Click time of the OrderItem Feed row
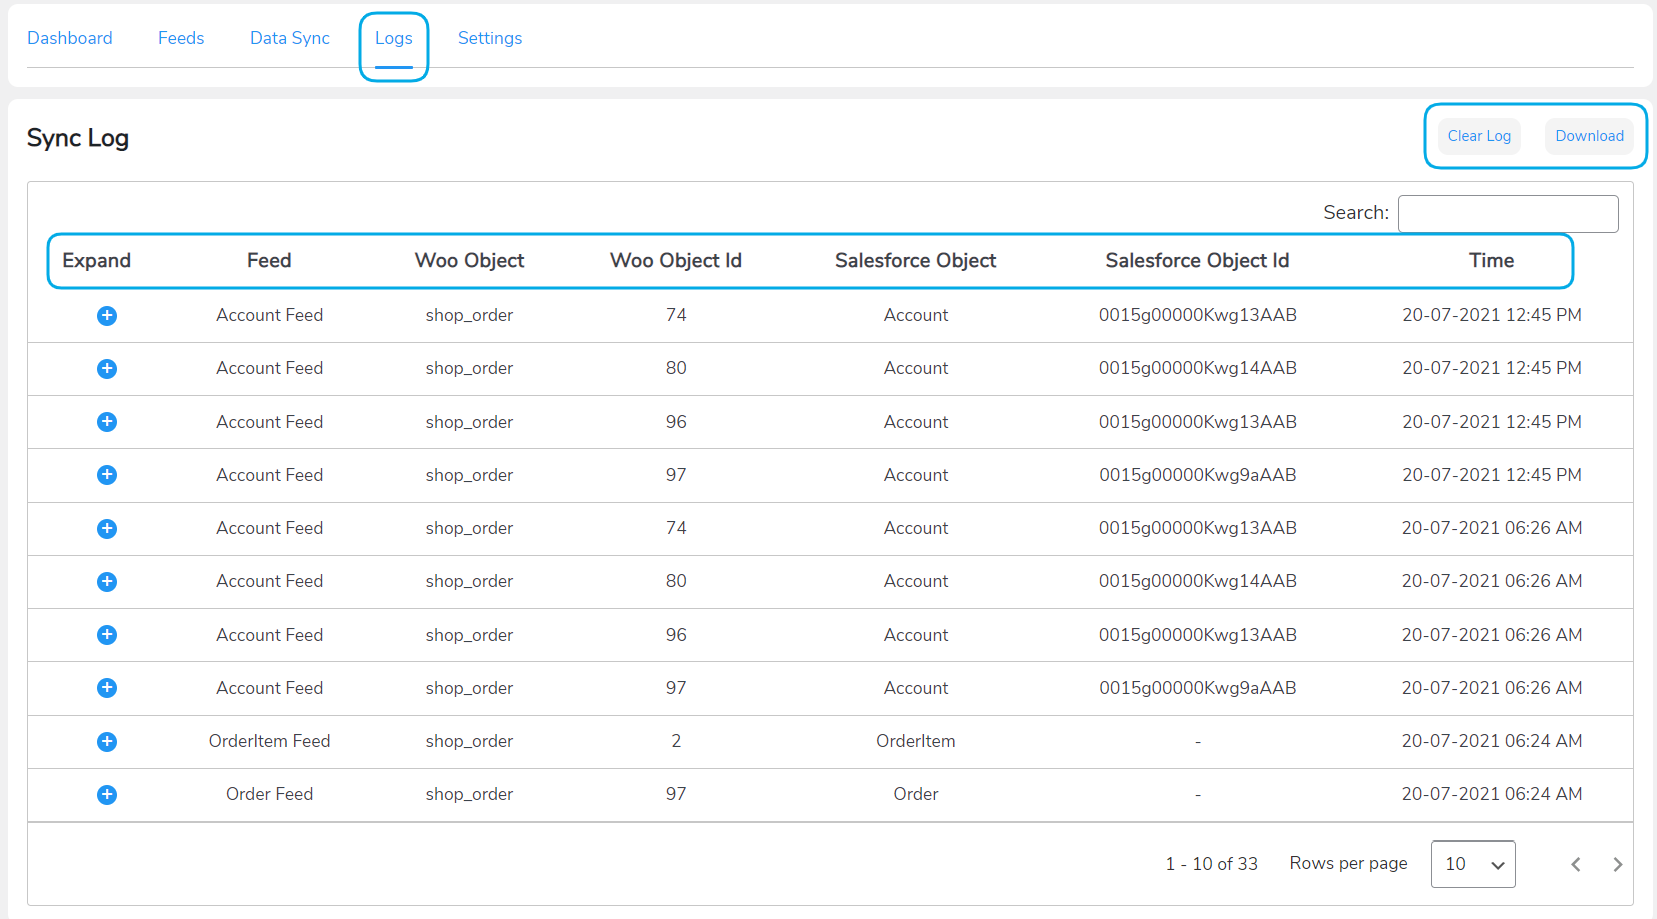The width and height of the screenshot is (1657, 919). pyautogui.click(x=1491, y=741)
